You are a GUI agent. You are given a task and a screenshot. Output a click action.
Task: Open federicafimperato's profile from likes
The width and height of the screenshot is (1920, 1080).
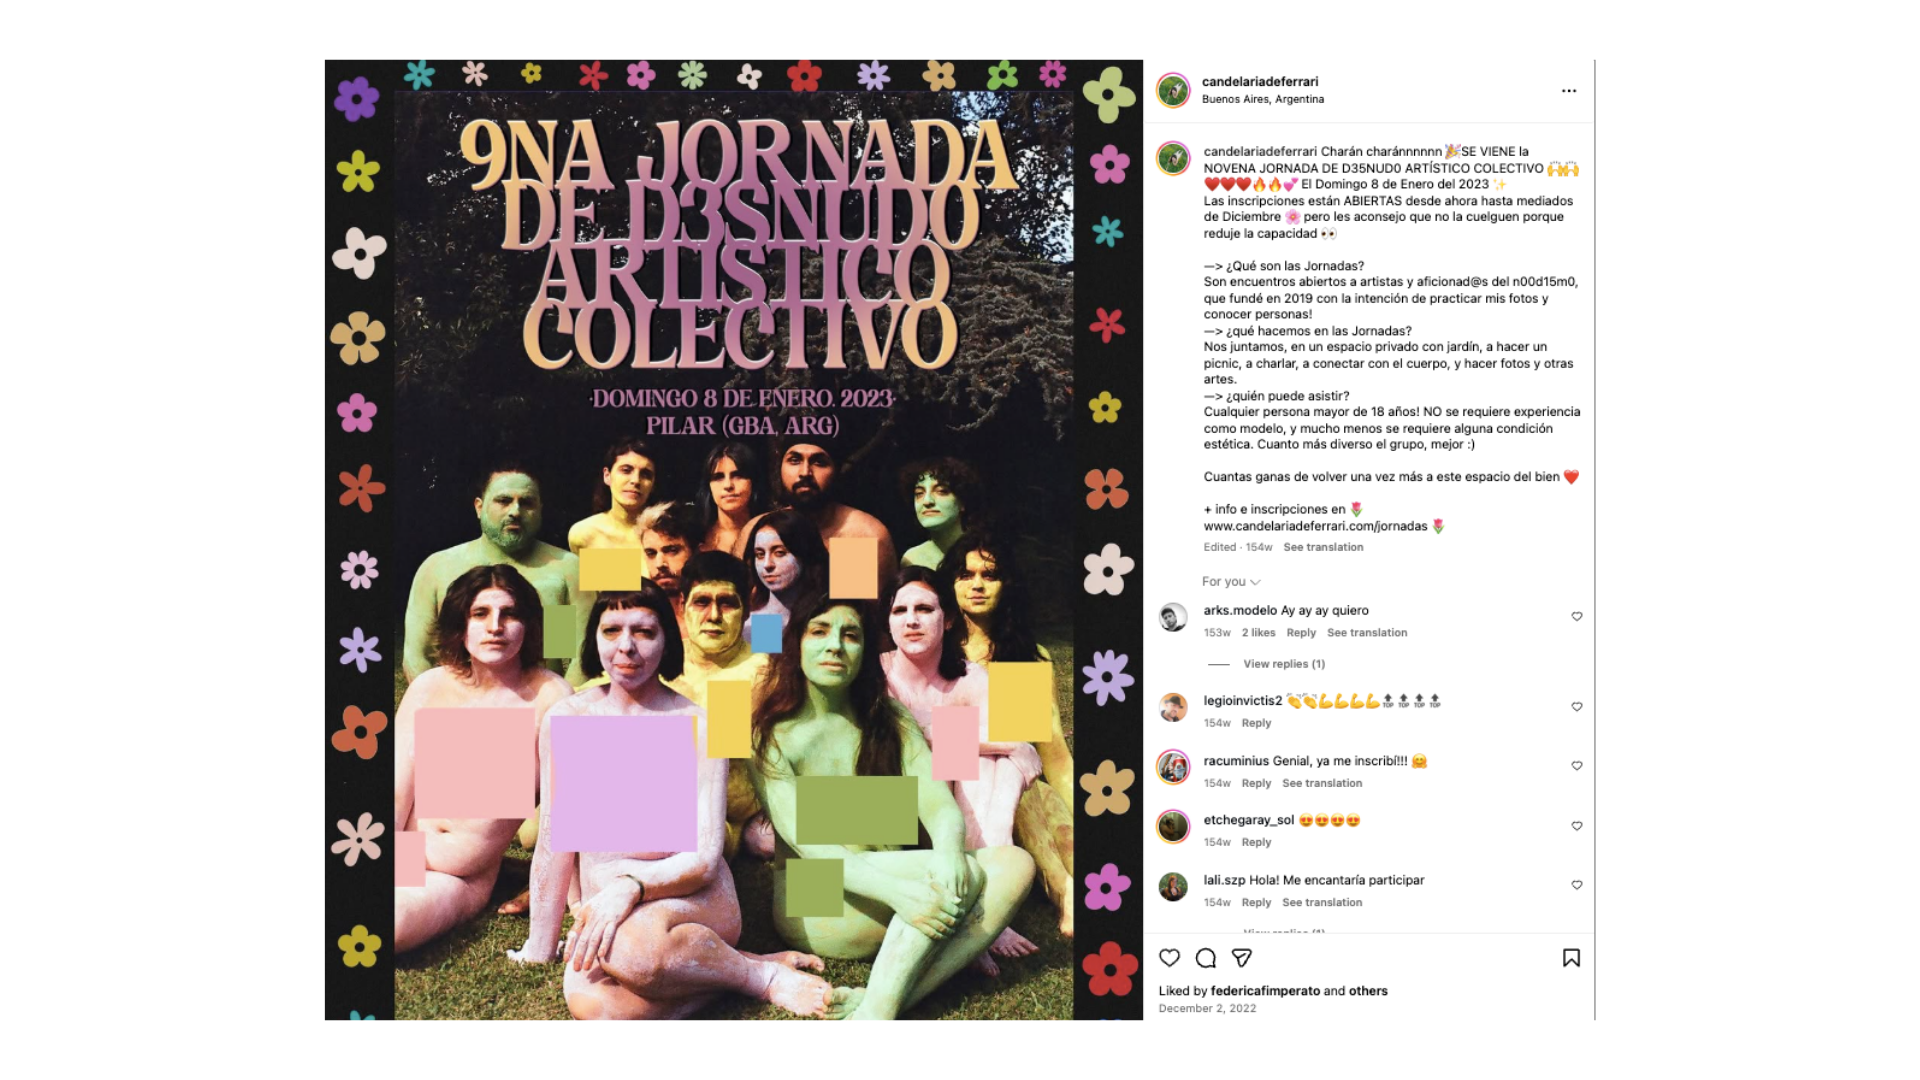tap(1265, 991)
